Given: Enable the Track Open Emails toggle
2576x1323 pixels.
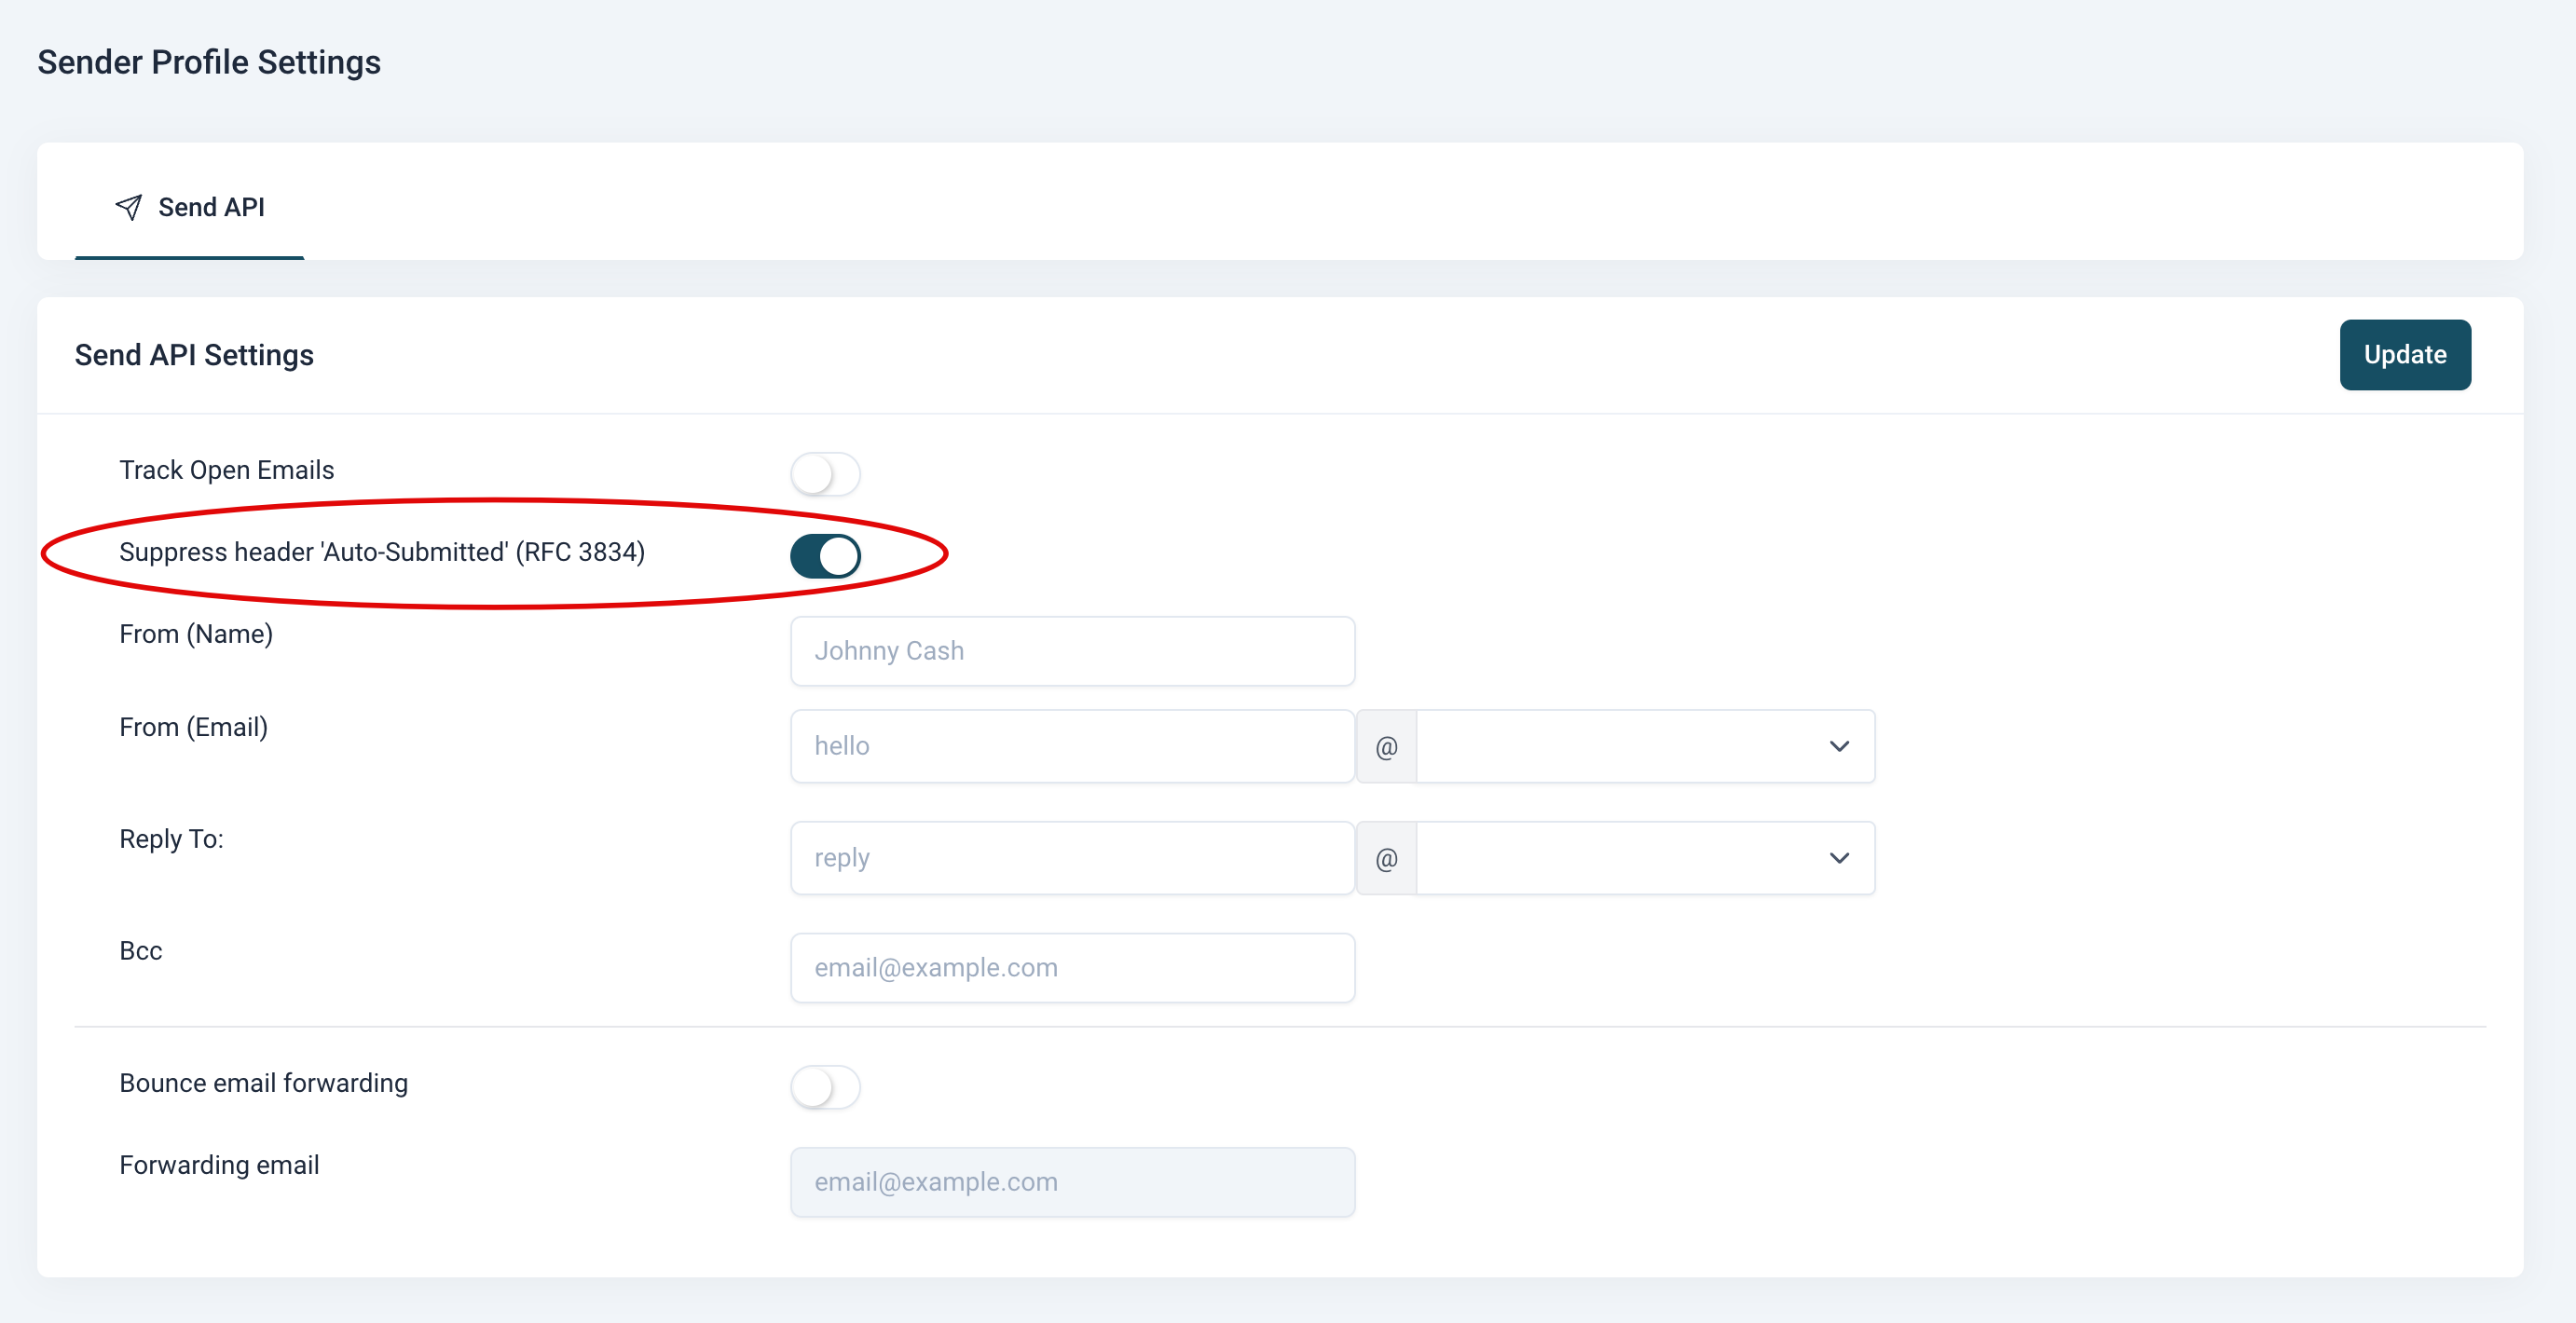Looking at the screenshot, I should [x=825, y=475].
